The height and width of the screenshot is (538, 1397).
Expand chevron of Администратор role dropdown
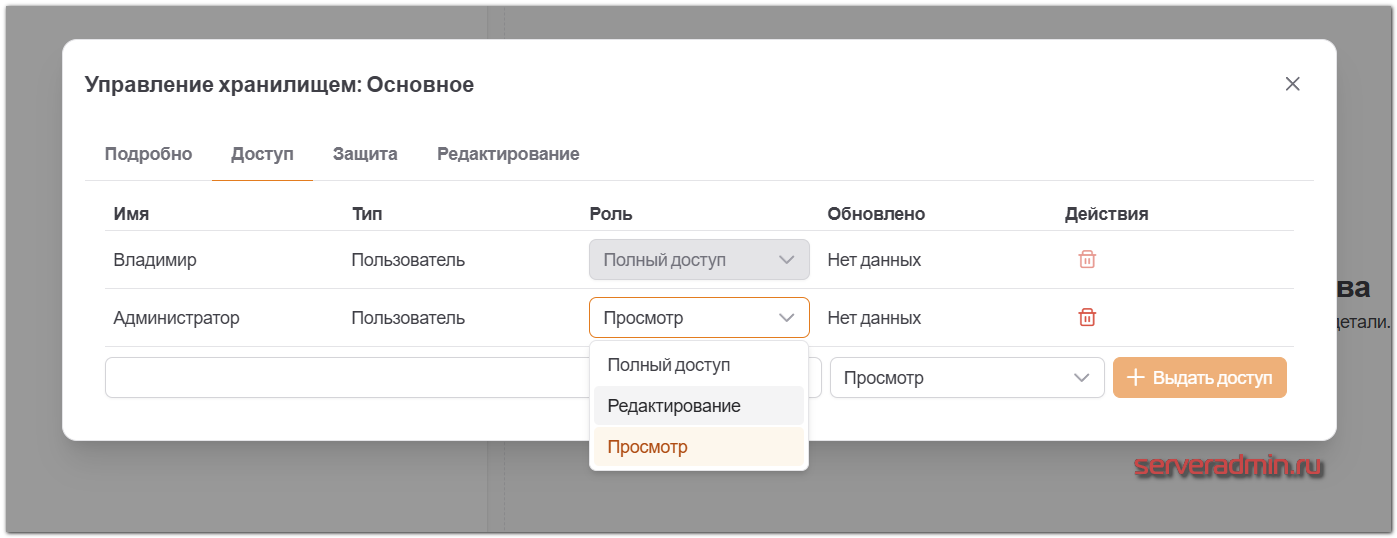(x=785, y=318)
